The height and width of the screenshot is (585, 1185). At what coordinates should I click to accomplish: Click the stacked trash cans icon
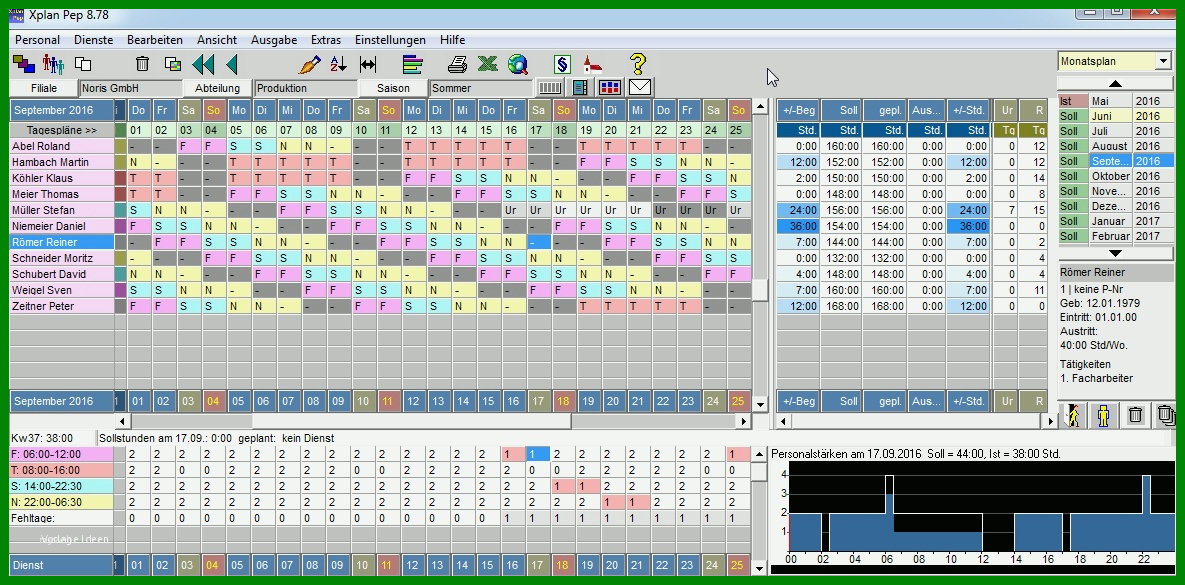(1166, 414)
